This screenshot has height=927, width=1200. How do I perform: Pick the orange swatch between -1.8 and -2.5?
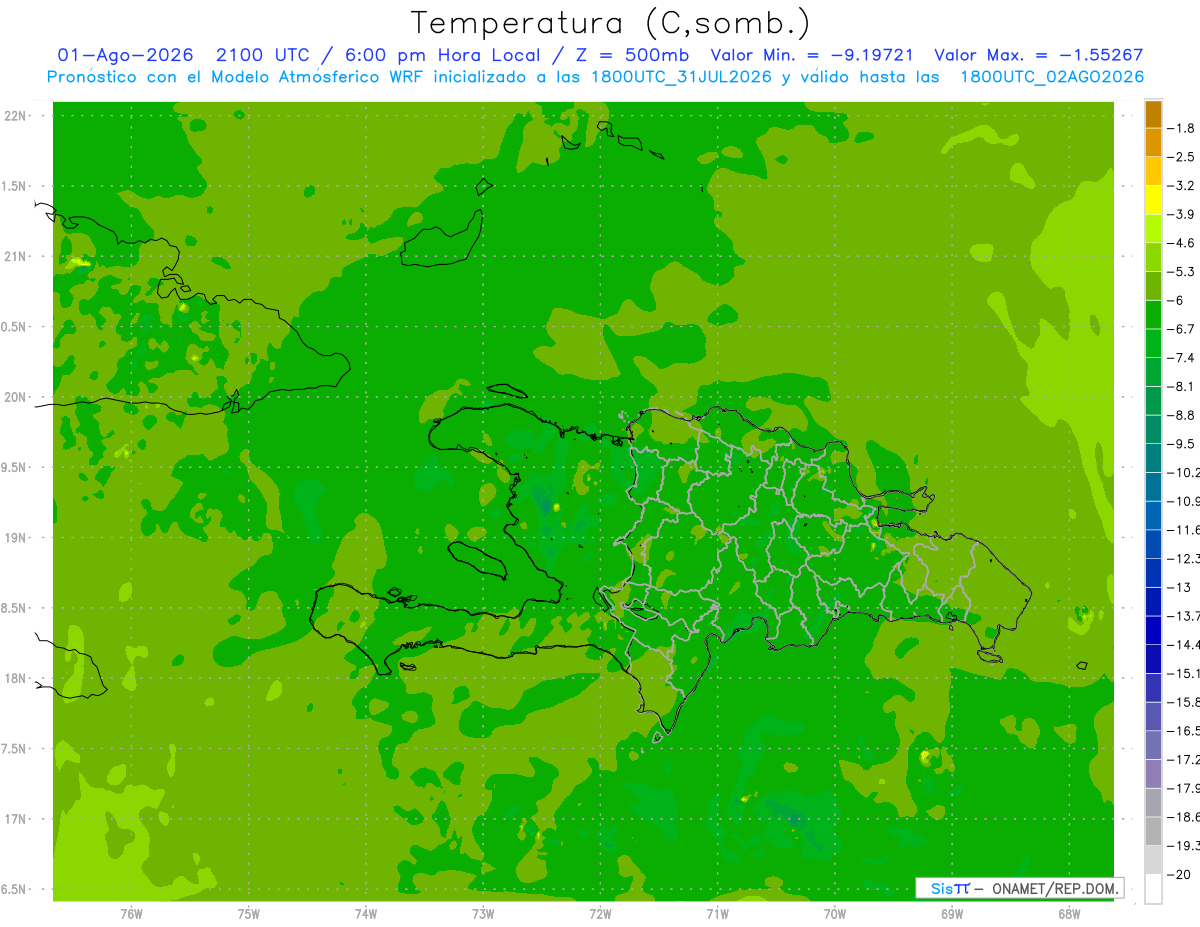[1153, 143]
